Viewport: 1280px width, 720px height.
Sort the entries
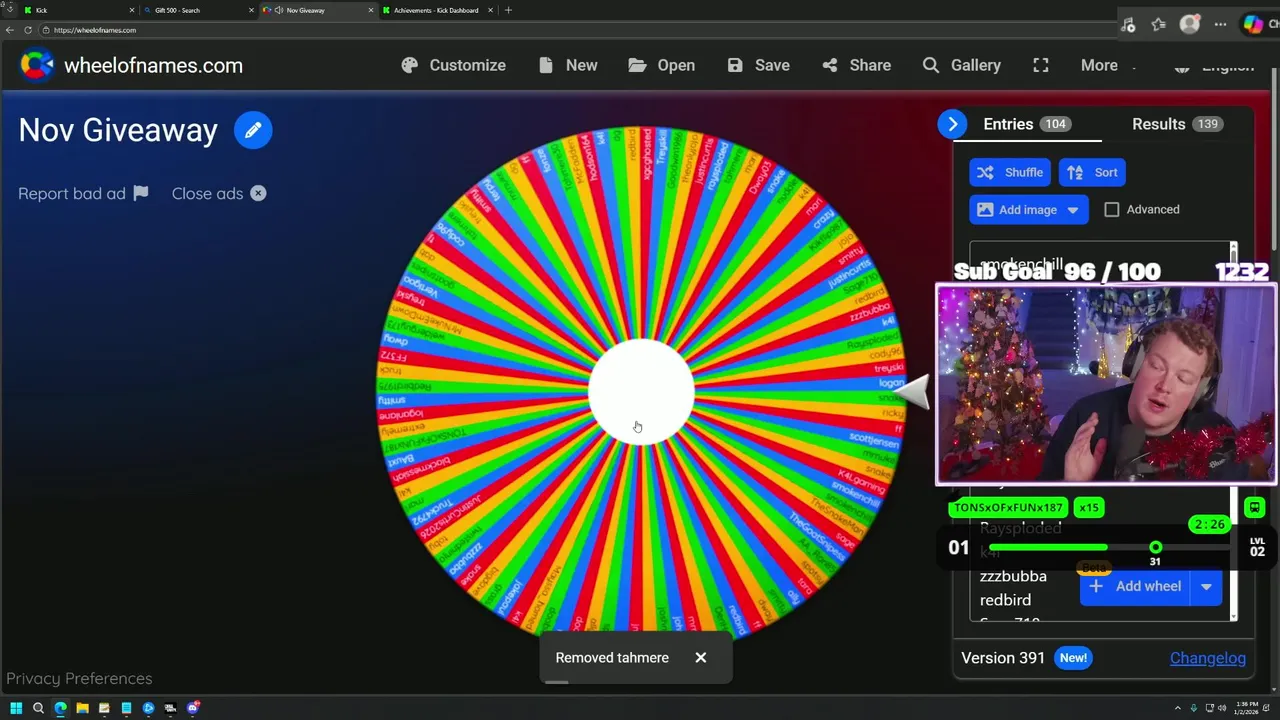1093,172
